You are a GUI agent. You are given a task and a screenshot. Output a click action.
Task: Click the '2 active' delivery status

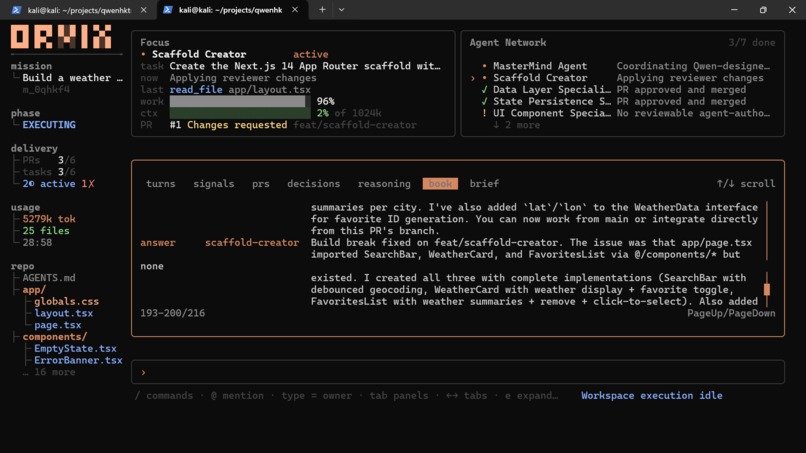click(x=49, y=184)
